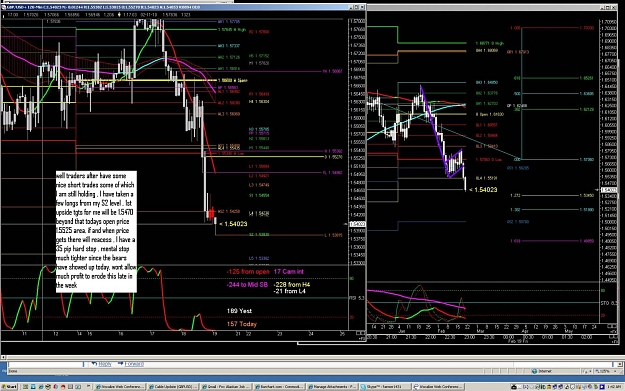Image resolution: width=625 pixels, height=391 pixels.
Task: Click the system tray clock
Action: coord(615,387)
